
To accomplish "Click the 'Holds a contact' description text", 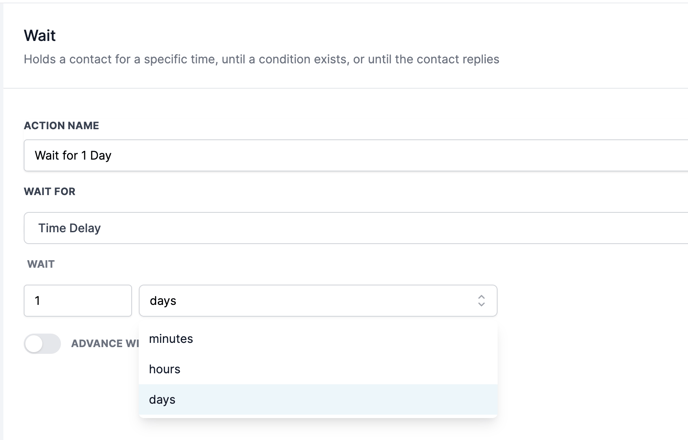I will [x=261, y=59].
